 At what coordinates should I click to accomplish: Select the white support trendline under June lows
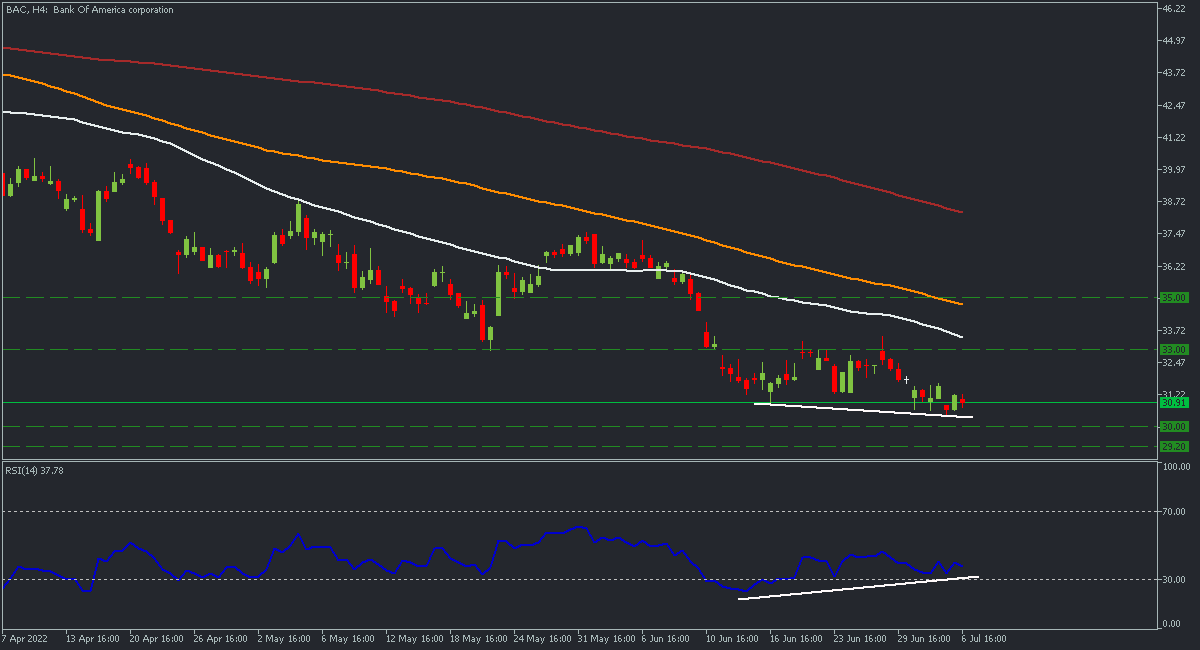(x=860, y=410)
